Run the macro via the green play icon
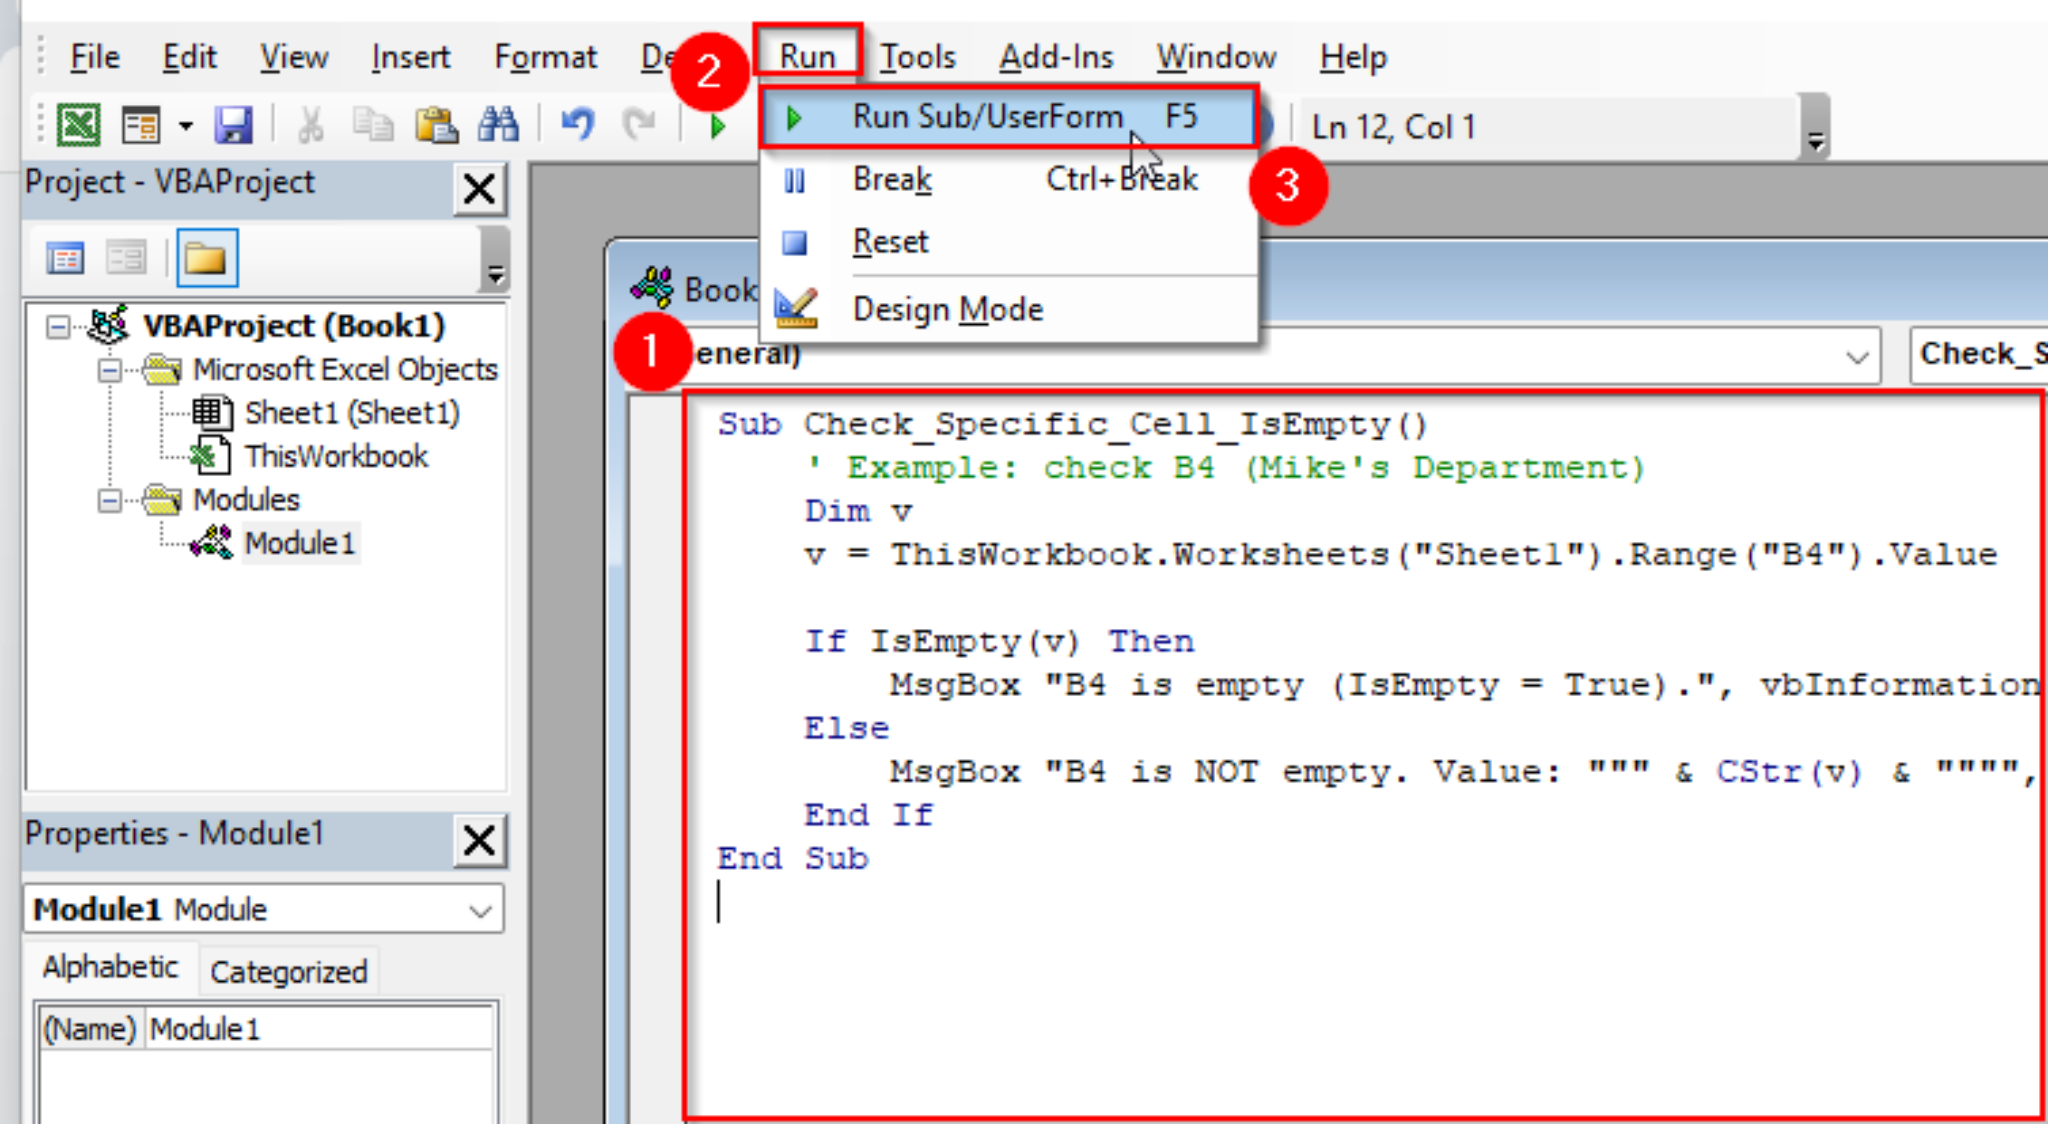This screenshot has height=1124, width=2048. point(717,124)
